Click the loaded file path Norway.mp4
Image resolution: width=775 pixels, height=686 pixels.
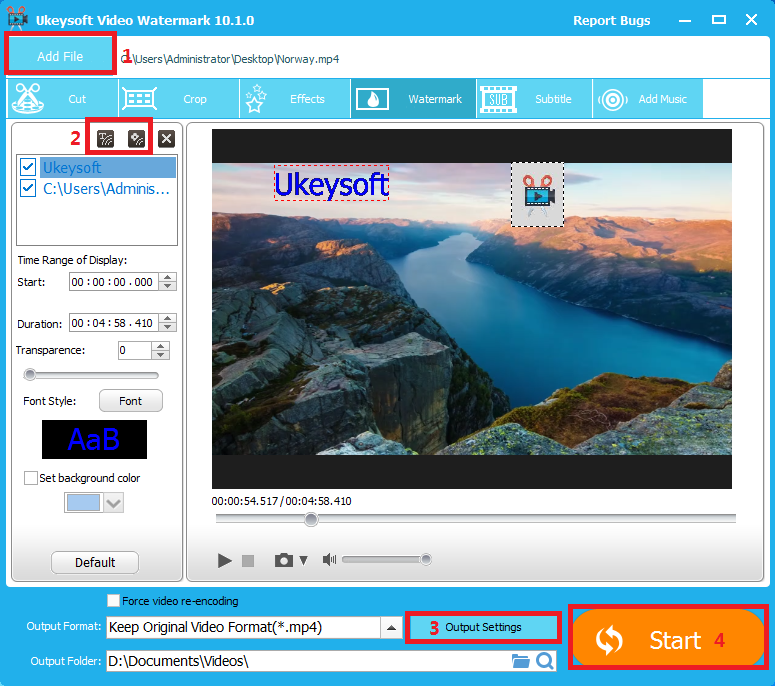coord(230,59)
